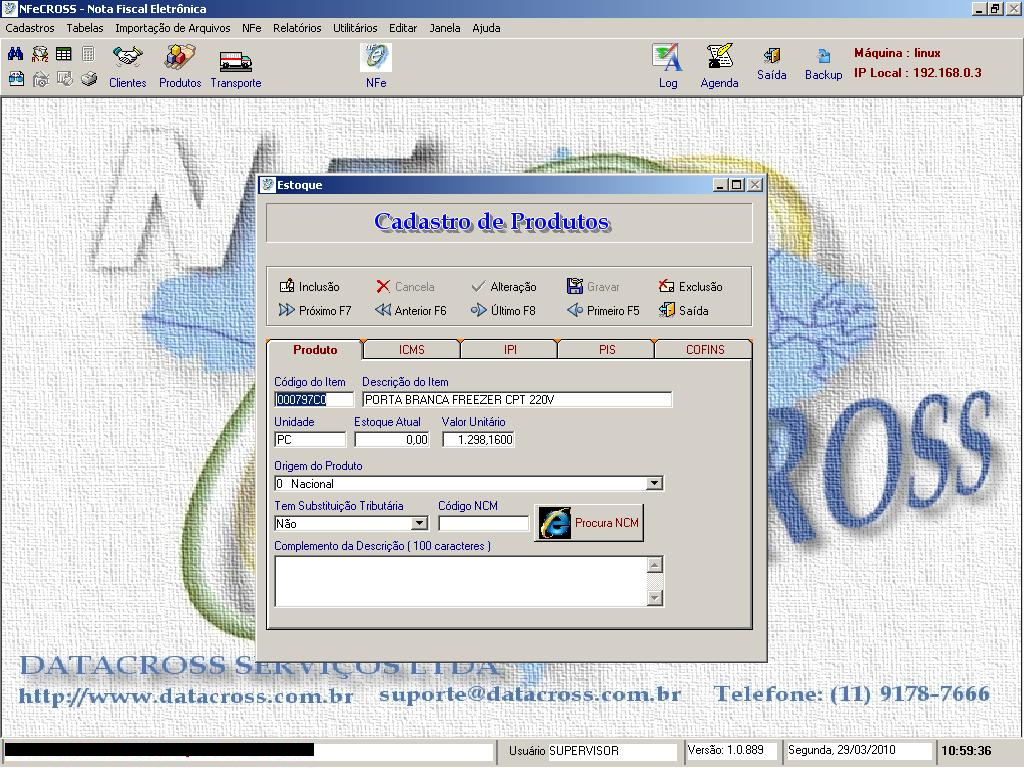The width and height of the screenshot is (1024, 768).
Task: Click the Unidade input field
Action: [x=310, y=440]
